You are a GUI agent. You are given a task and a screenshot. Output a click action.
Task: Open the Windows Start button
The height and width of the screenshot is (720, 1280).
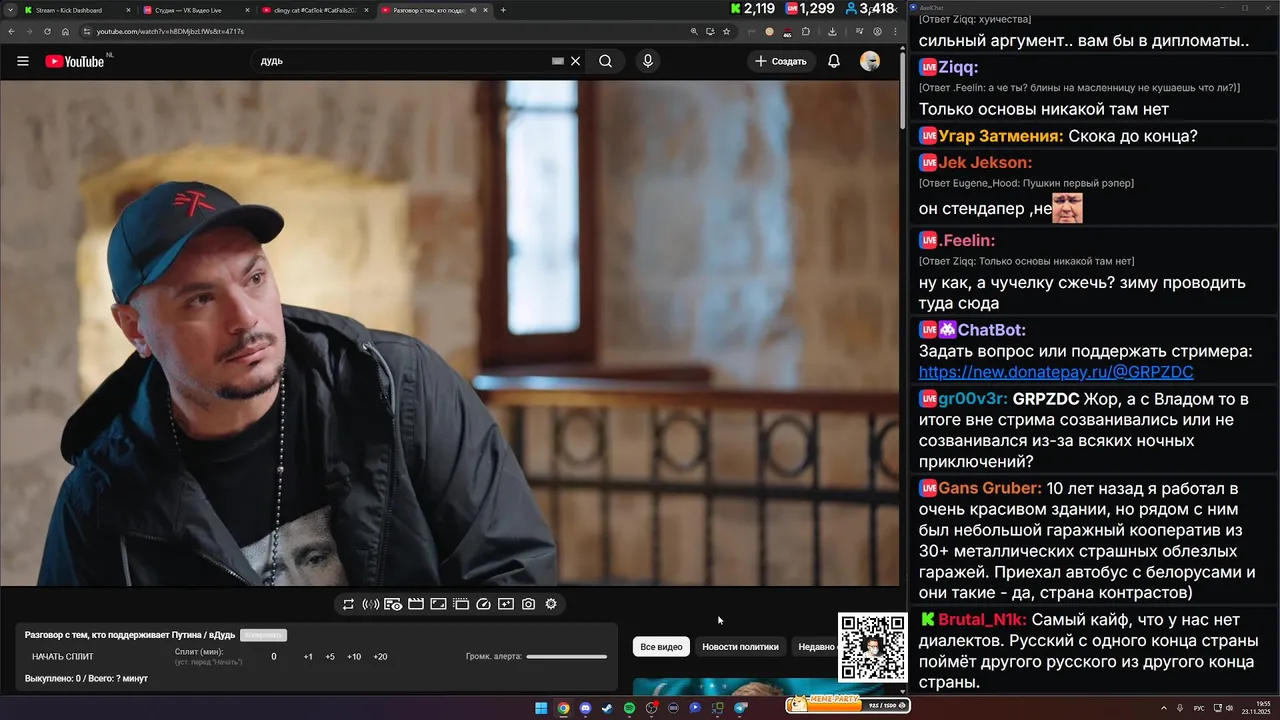click(x=541, y=708)
